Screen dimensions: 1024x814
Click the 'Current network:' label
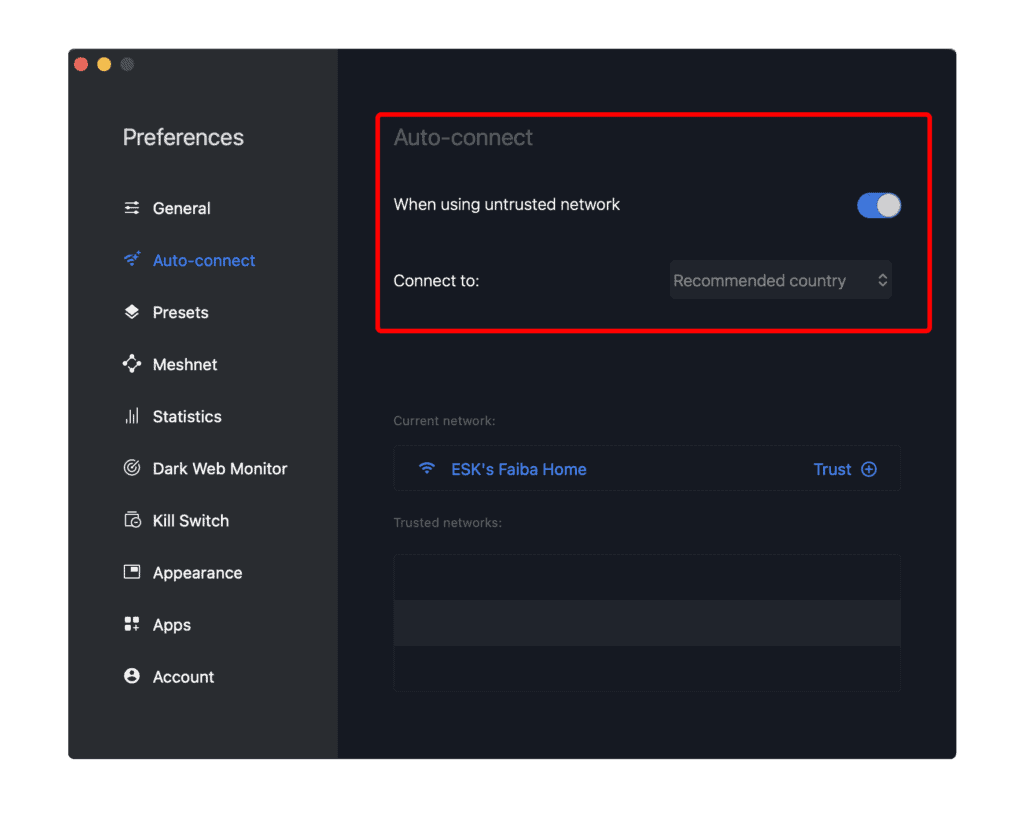pos(444,421)
